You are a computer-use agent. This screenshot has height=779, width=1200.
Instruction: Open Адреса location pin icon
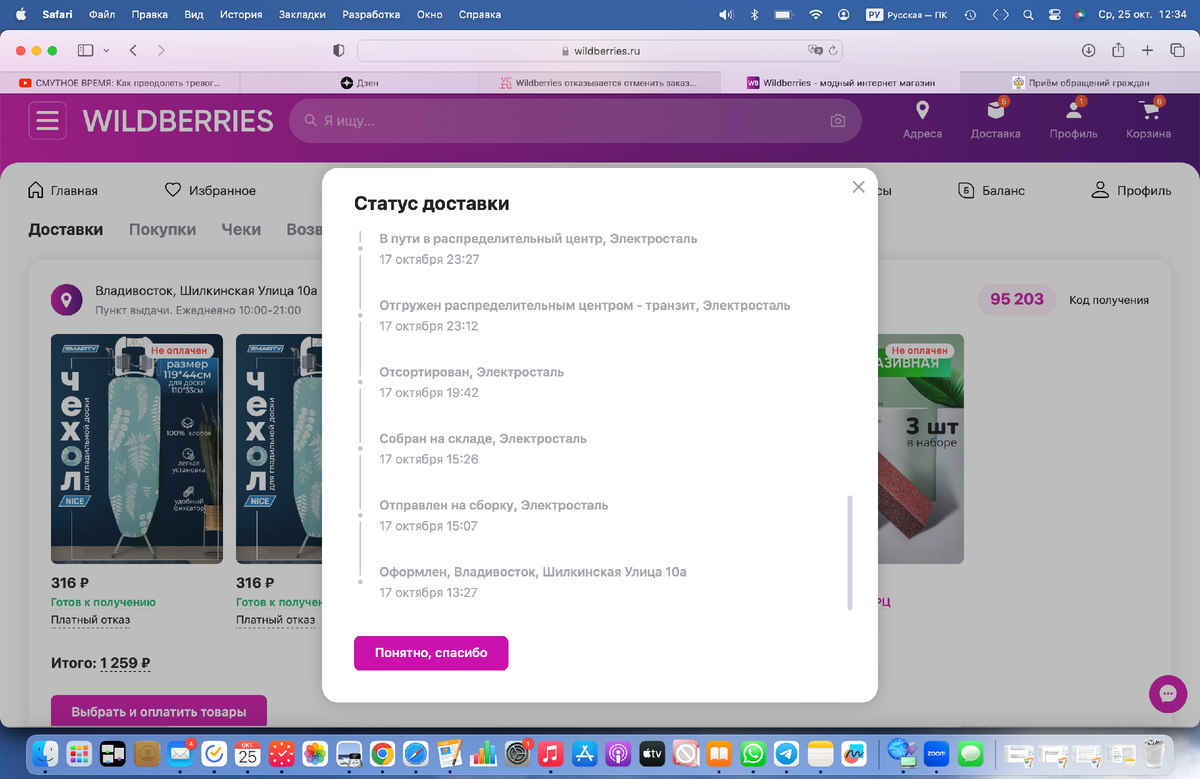pos(922,110)
